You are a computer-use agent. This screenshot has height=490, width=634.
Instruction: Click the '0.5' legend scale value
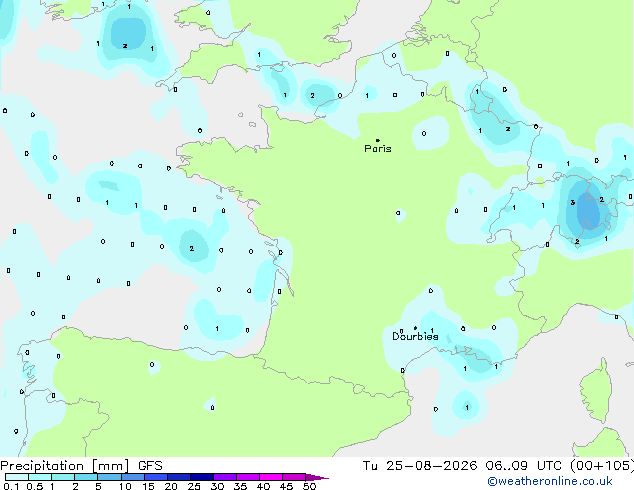[x=34, y=486]
